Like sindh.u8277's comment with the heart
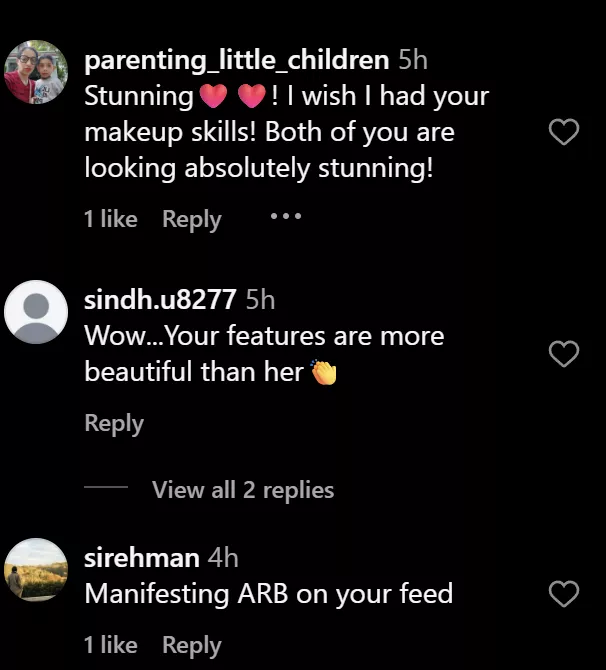This screenshot has width=606, height=670. (x=565, y=353)
